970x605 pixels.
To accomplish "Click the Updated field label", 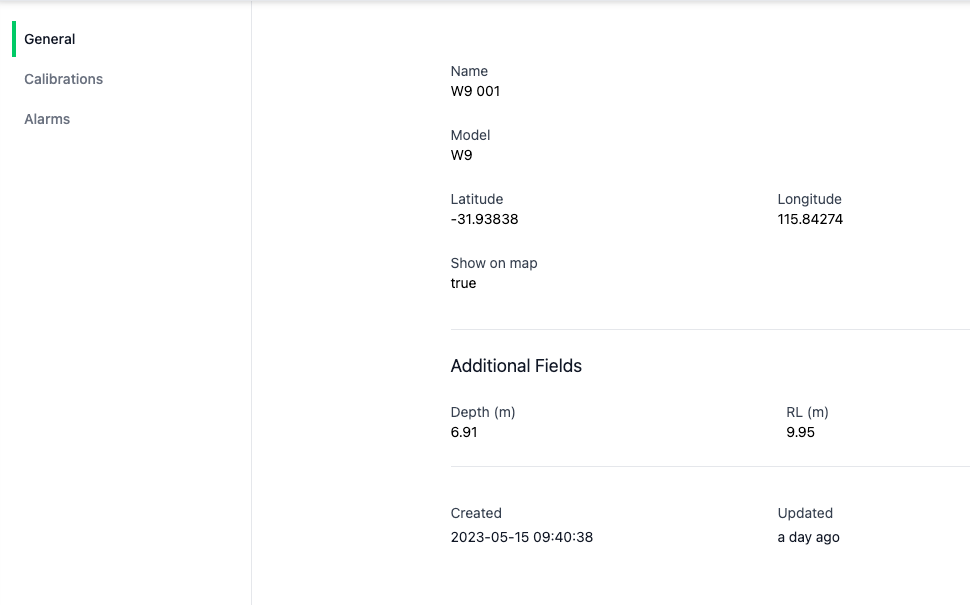I will point(805,513).
